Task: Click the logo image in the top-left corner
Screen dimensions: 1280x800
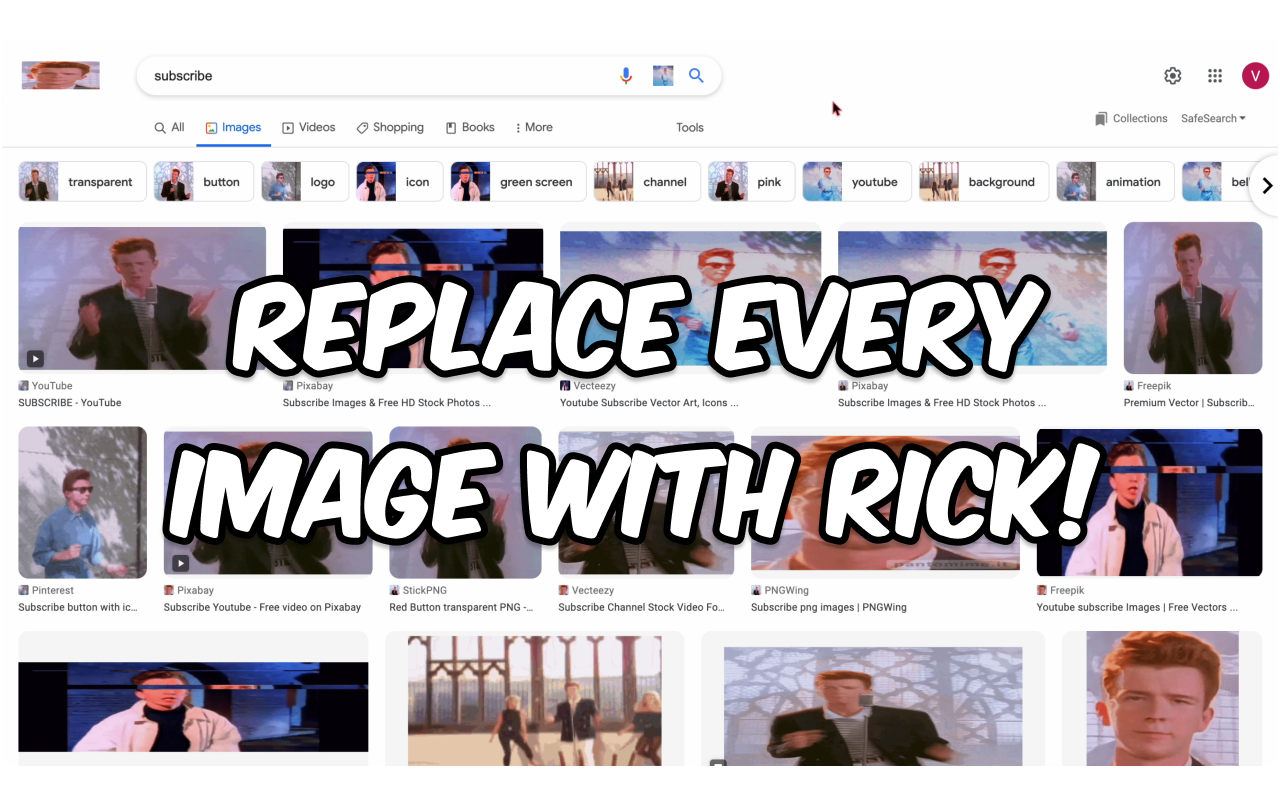Action: tap(60, 75)
